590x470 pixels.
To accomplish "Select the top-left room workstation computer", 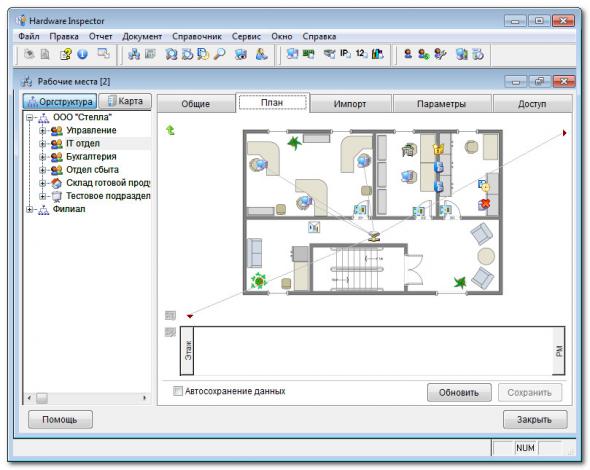I will click(259, 164).
